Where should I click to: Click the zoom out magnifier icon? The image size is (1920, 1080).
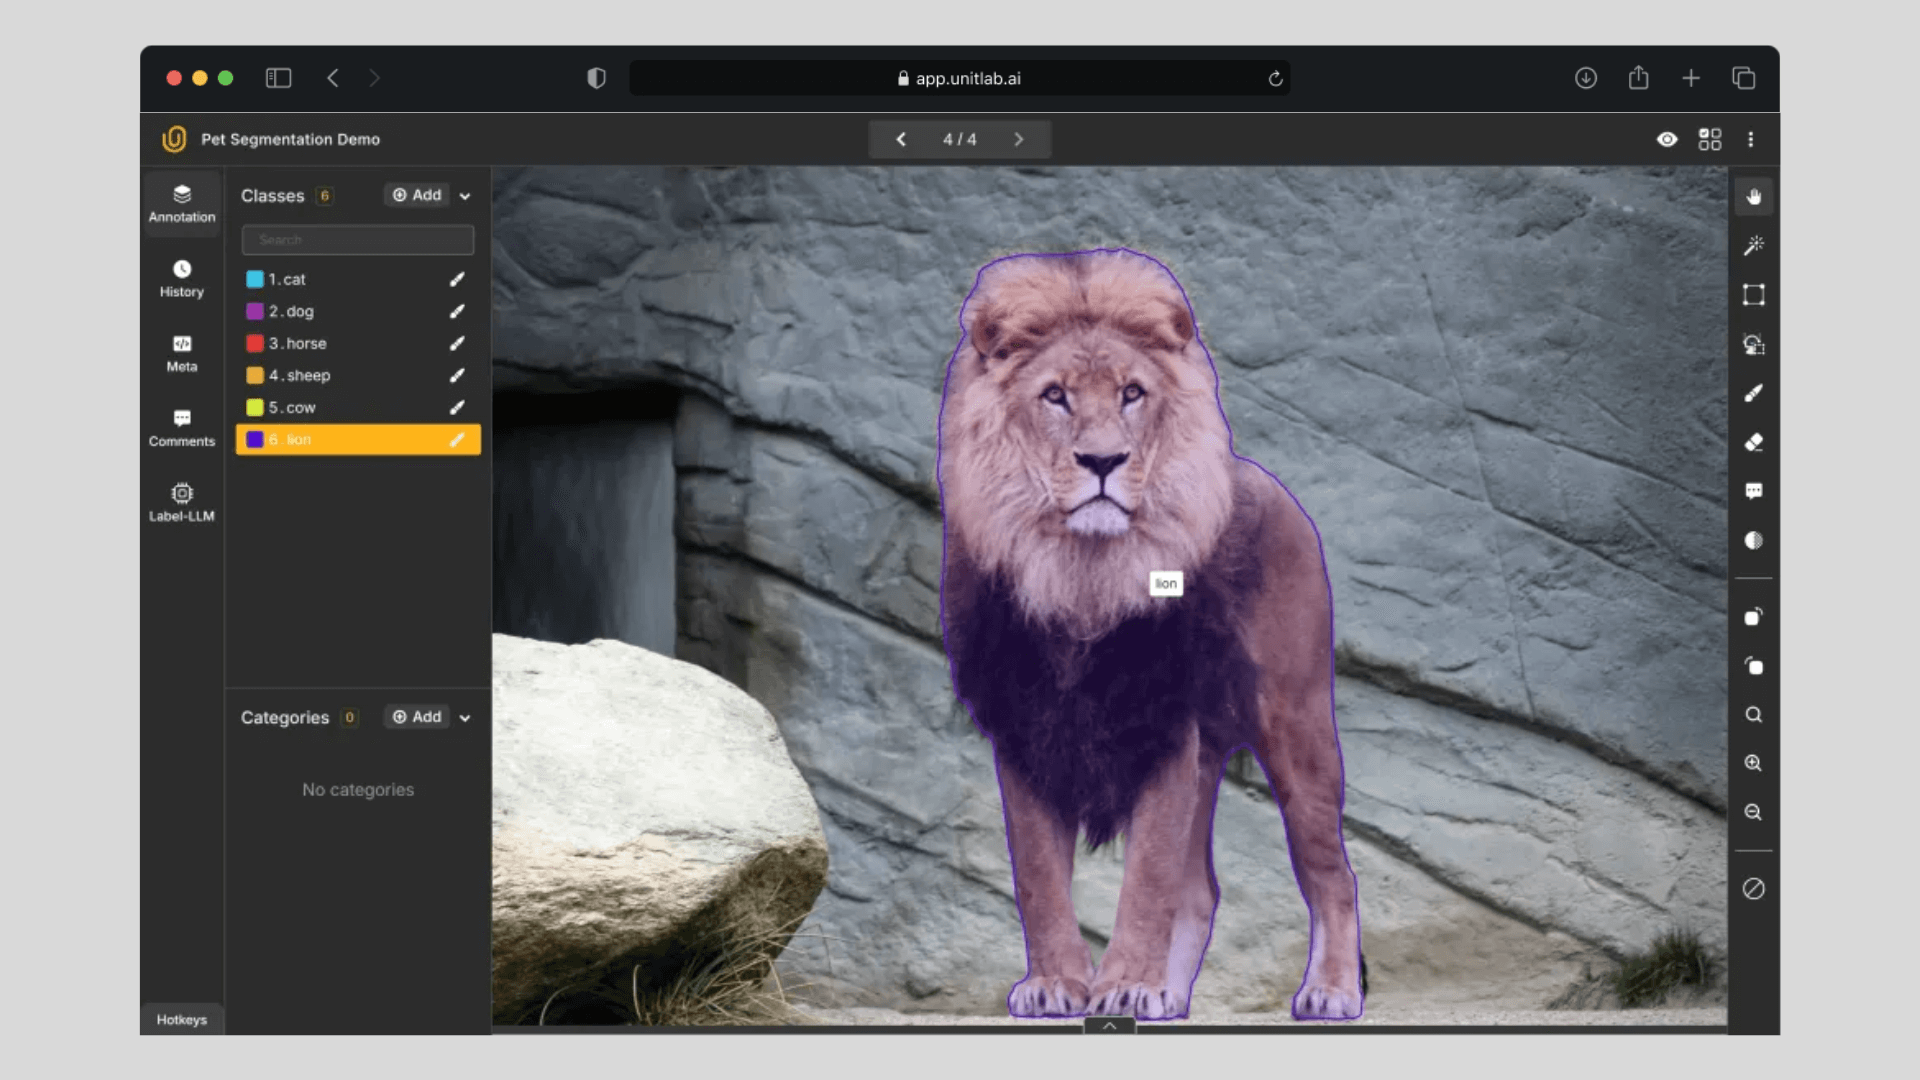pyautogui.click(x=1753, y=812)
